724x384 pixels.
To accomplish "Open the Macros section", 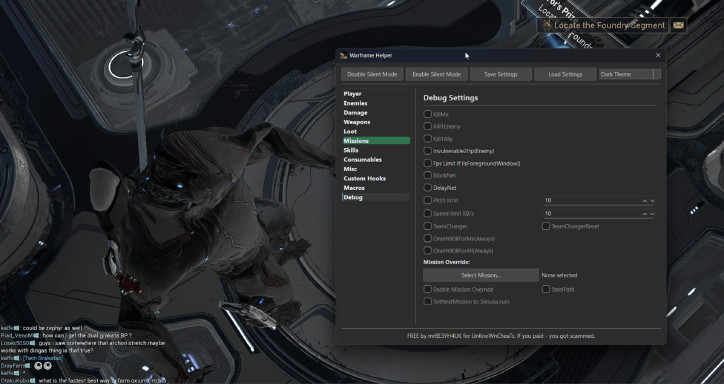I will (x=376, y=188).
